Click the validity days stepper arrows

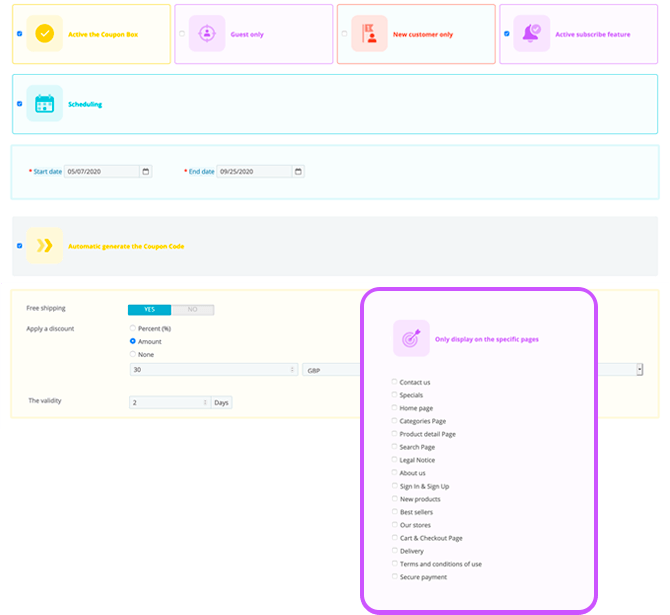pyautogui.click(x=205, y=402)
